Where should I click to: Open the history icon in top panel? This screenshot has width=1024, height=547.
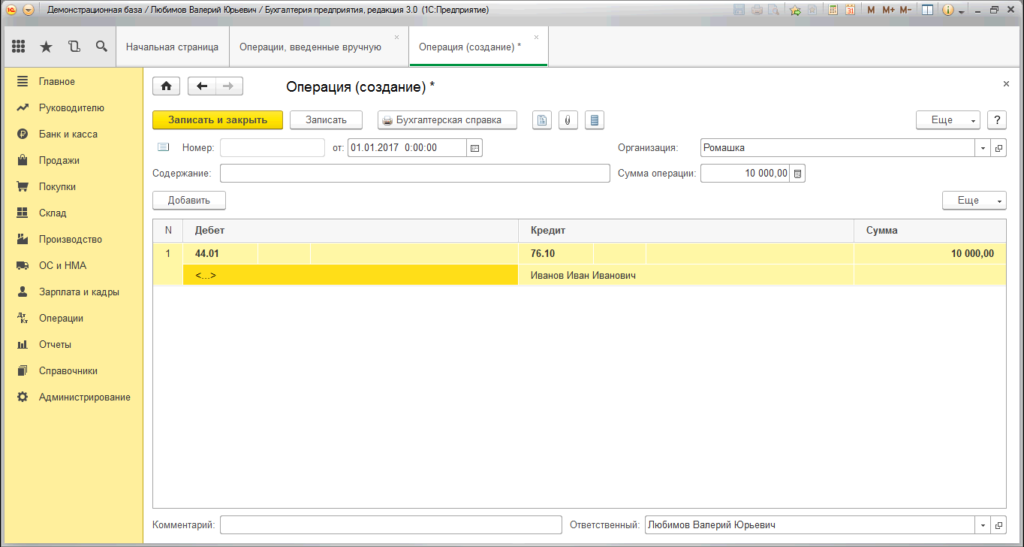pos(74,47)
